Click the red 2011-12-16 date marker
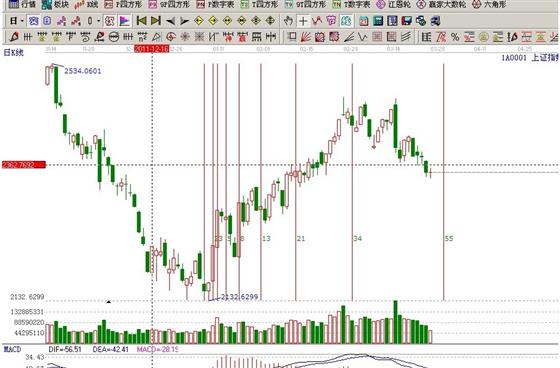The image size is (560, 368). (151, 49)
